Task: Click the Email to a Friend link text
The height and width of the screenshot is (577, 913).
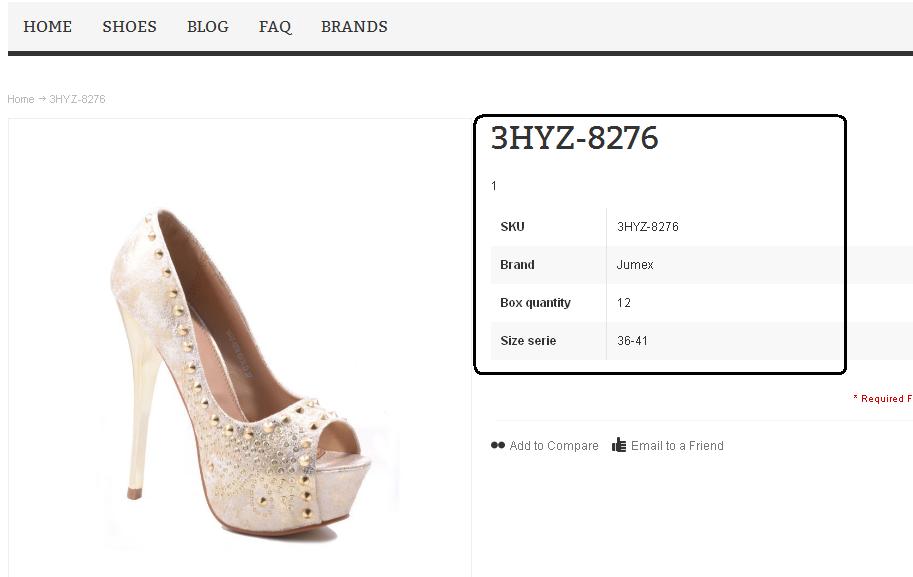Action: [x=677, y=446]
